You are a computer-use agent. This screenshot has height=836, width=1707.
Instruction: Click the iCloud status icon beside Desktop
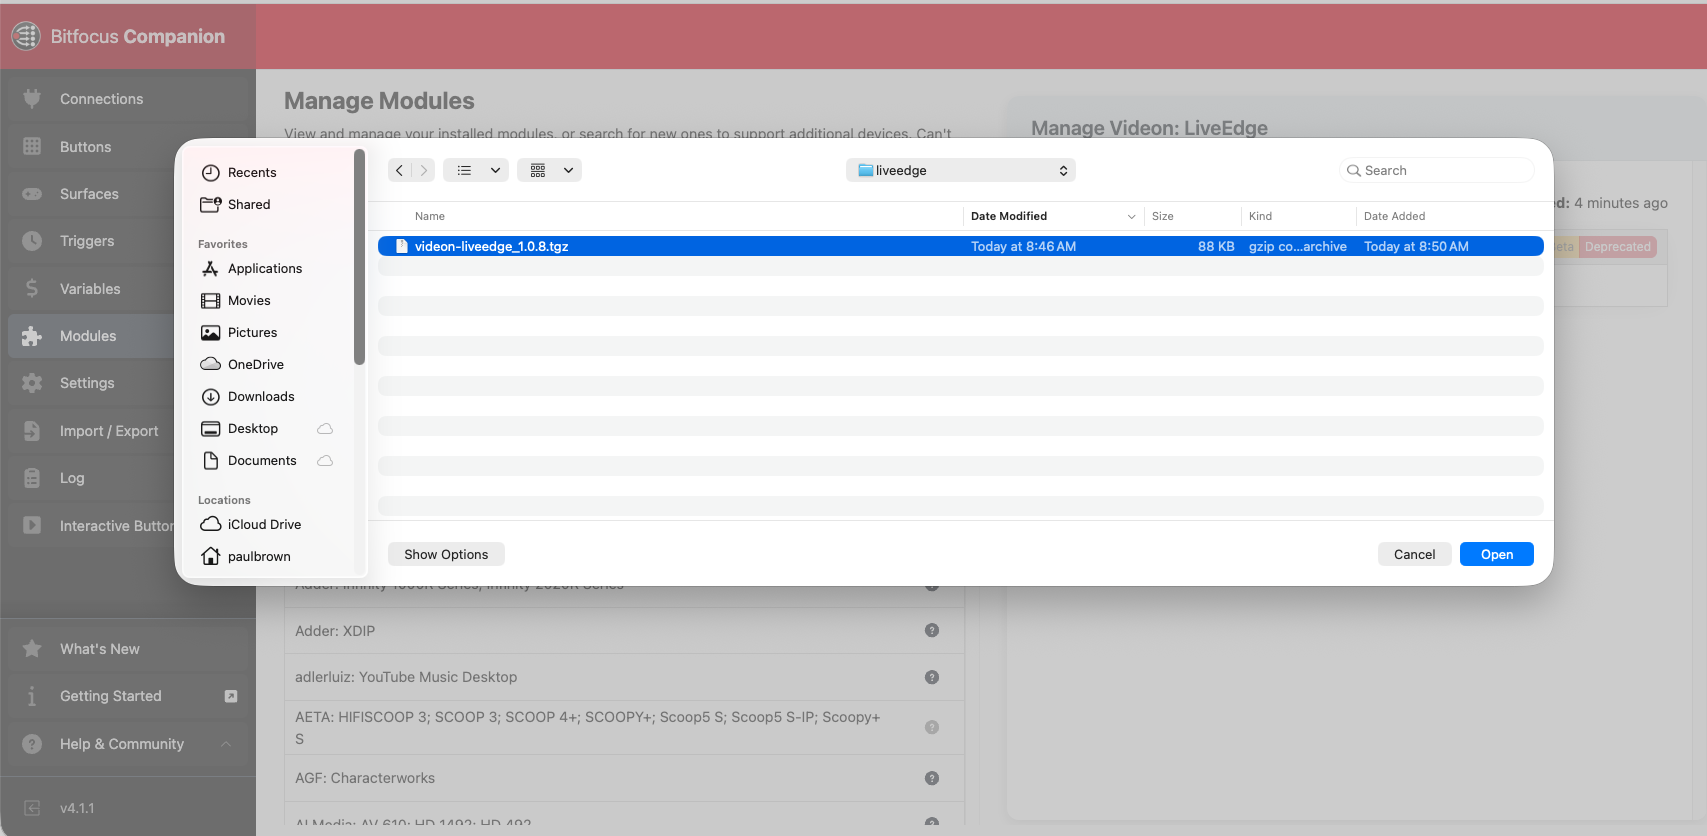click(325, 428)
